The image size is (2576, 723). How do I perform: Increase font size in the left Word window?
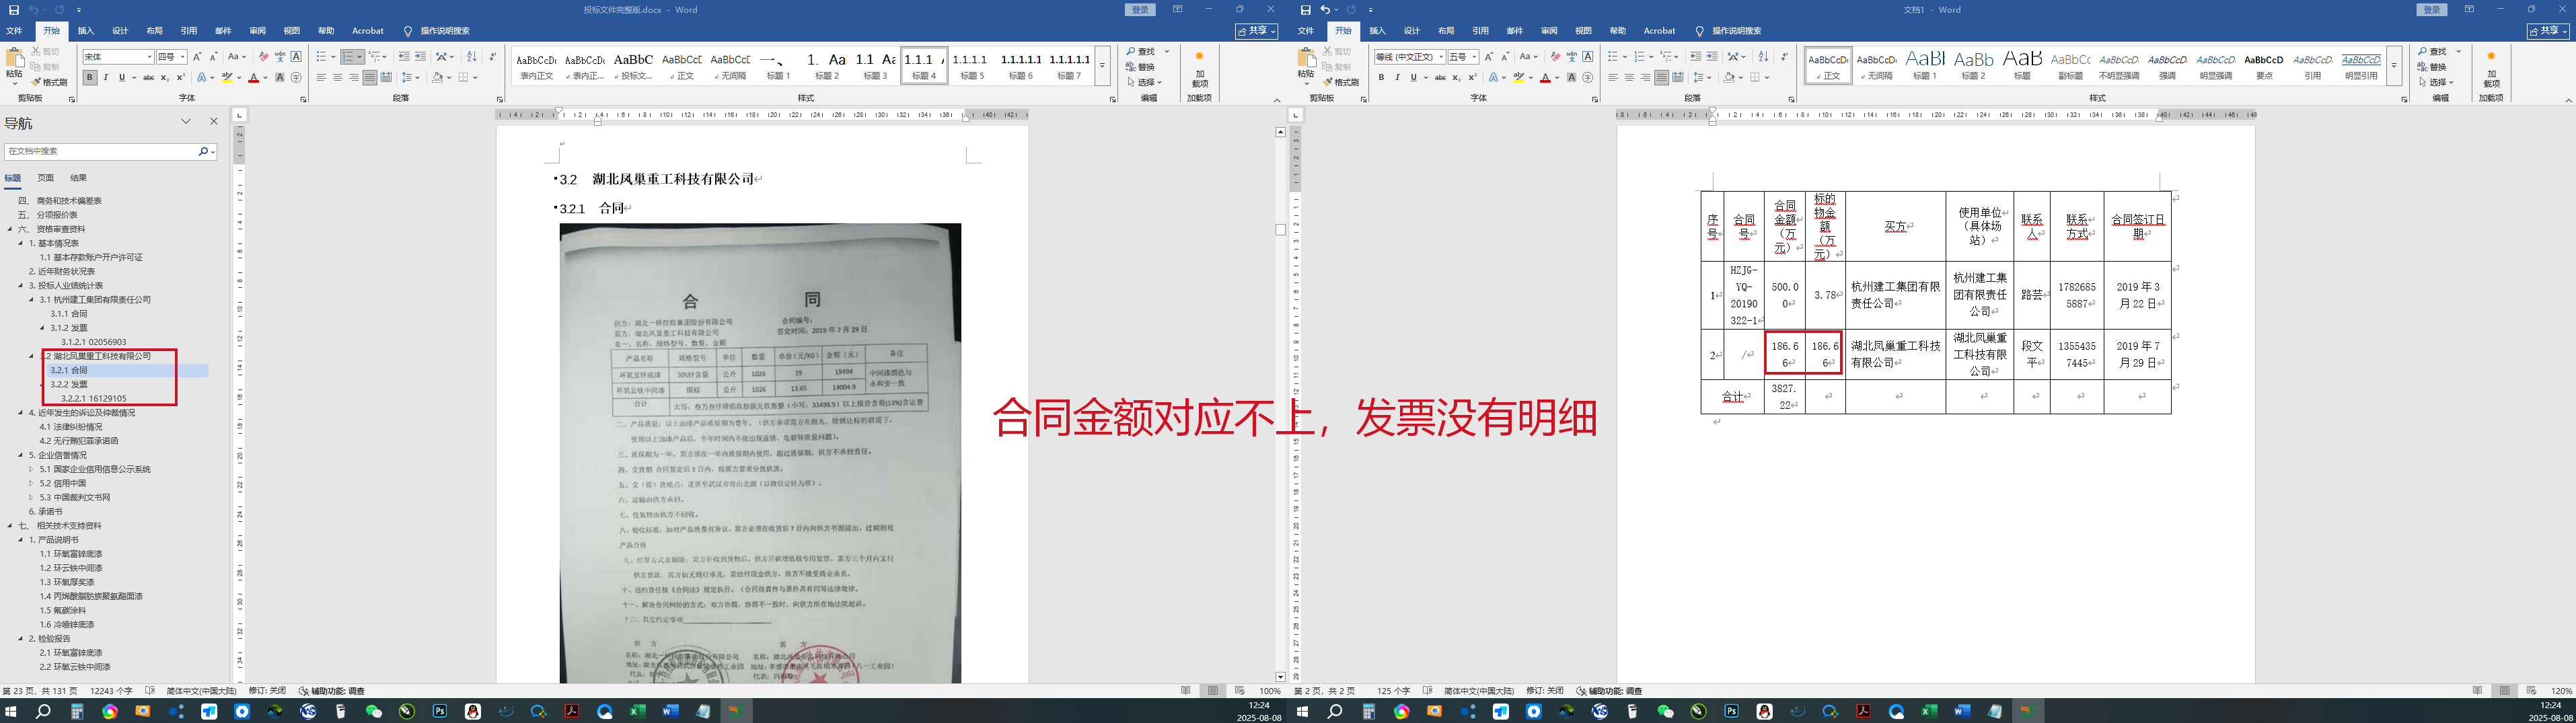(x=197, y=57)
